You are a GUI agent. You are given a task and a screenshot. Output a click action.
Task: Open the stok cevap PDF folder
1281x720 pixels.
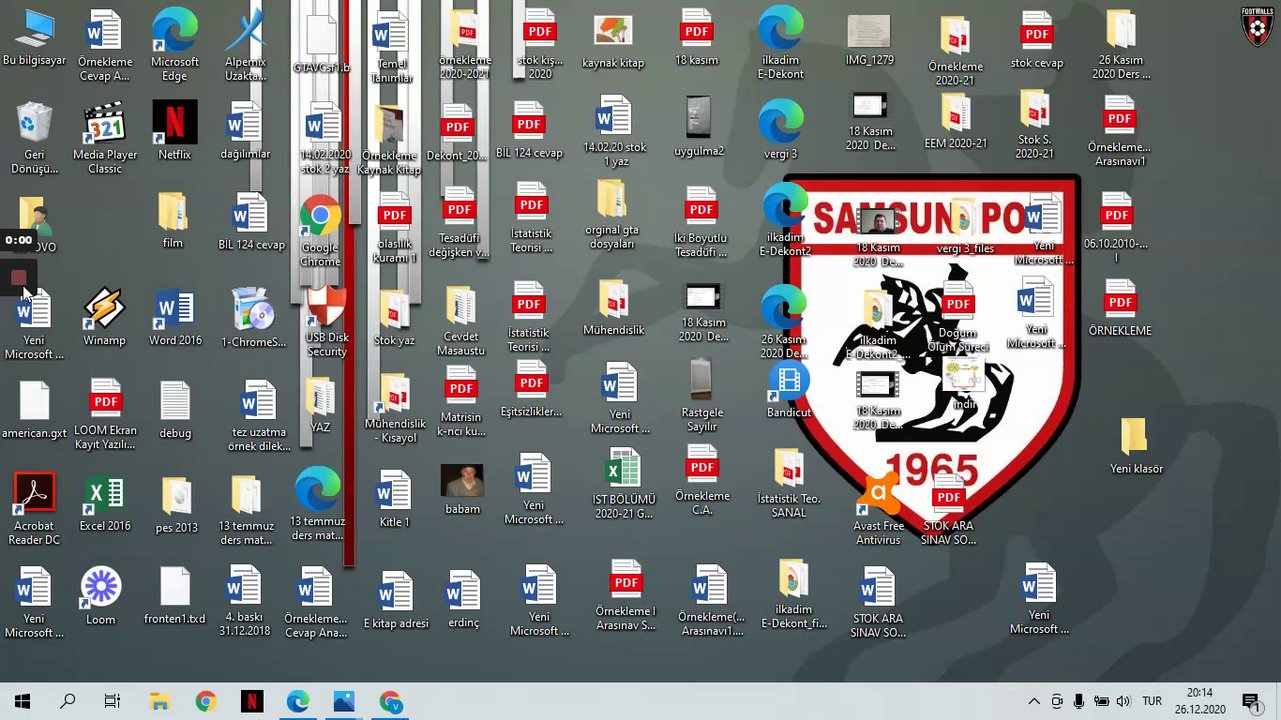click(x=1036, y=41)
